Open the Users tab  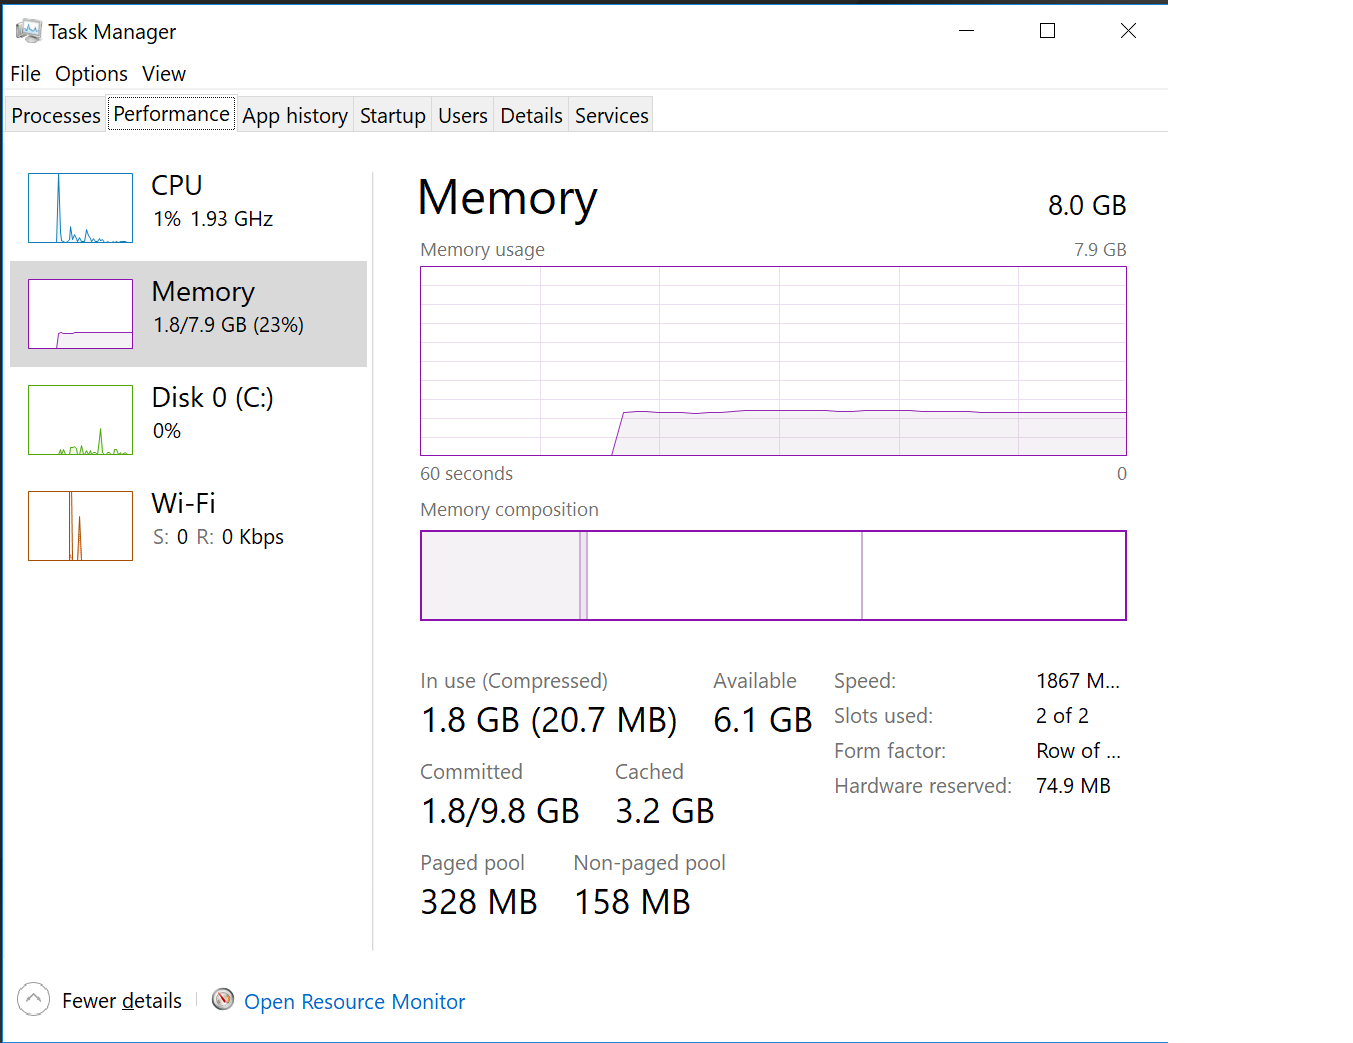pos(462,116)
